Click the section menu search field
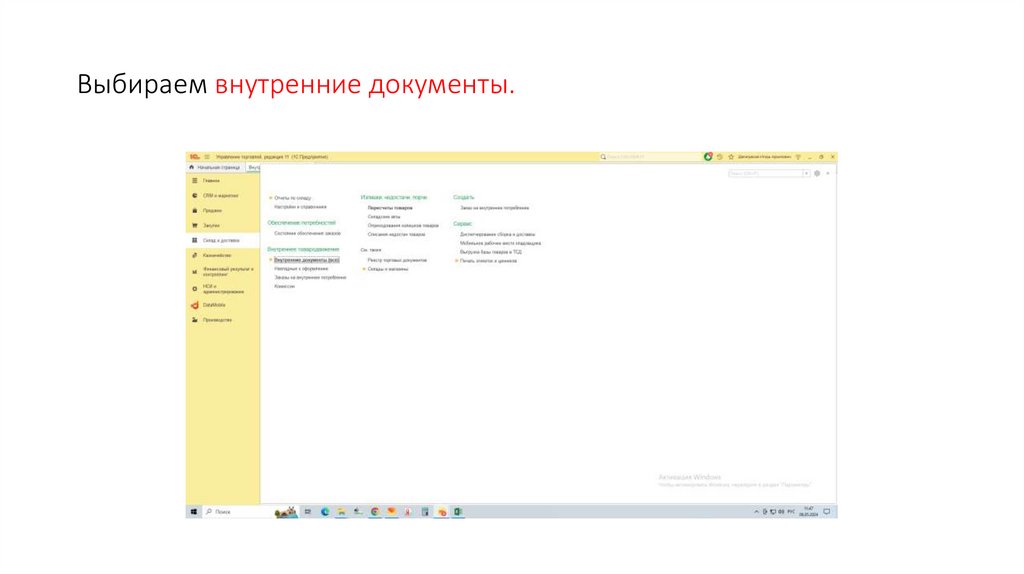Image resolution: width=1024 pixels, height=574 pixels. [765, 173]
